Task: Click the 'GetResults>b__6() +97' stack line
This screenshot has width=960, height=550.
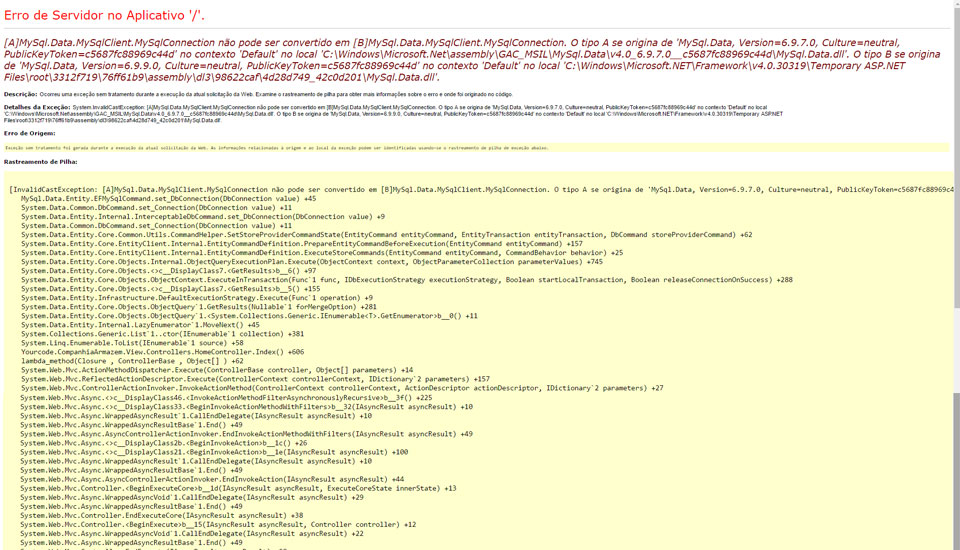Action: click(x=168, y=271)
